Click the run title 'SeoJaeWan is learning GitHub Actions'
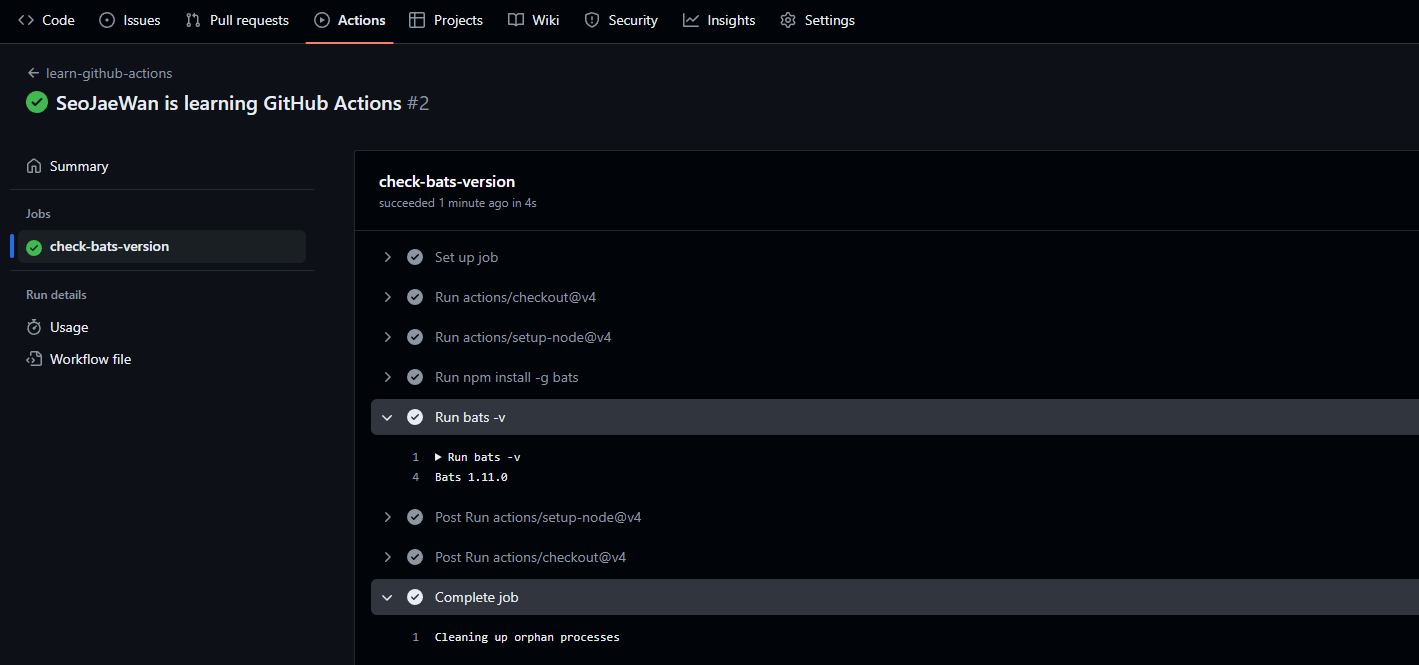Viewport: 1419px width, 665px height. [x=229, y=103]
